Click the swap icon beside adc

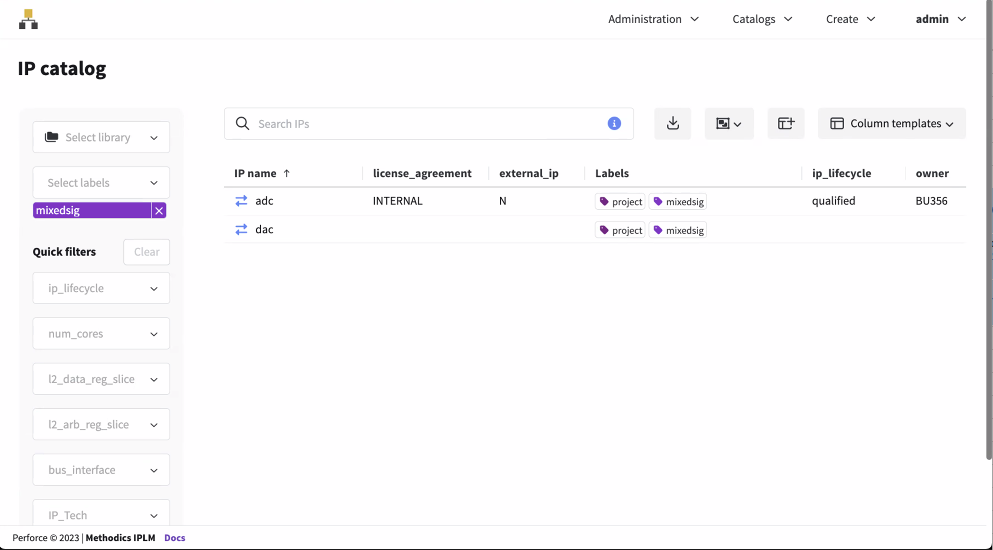tap(241, 201)
